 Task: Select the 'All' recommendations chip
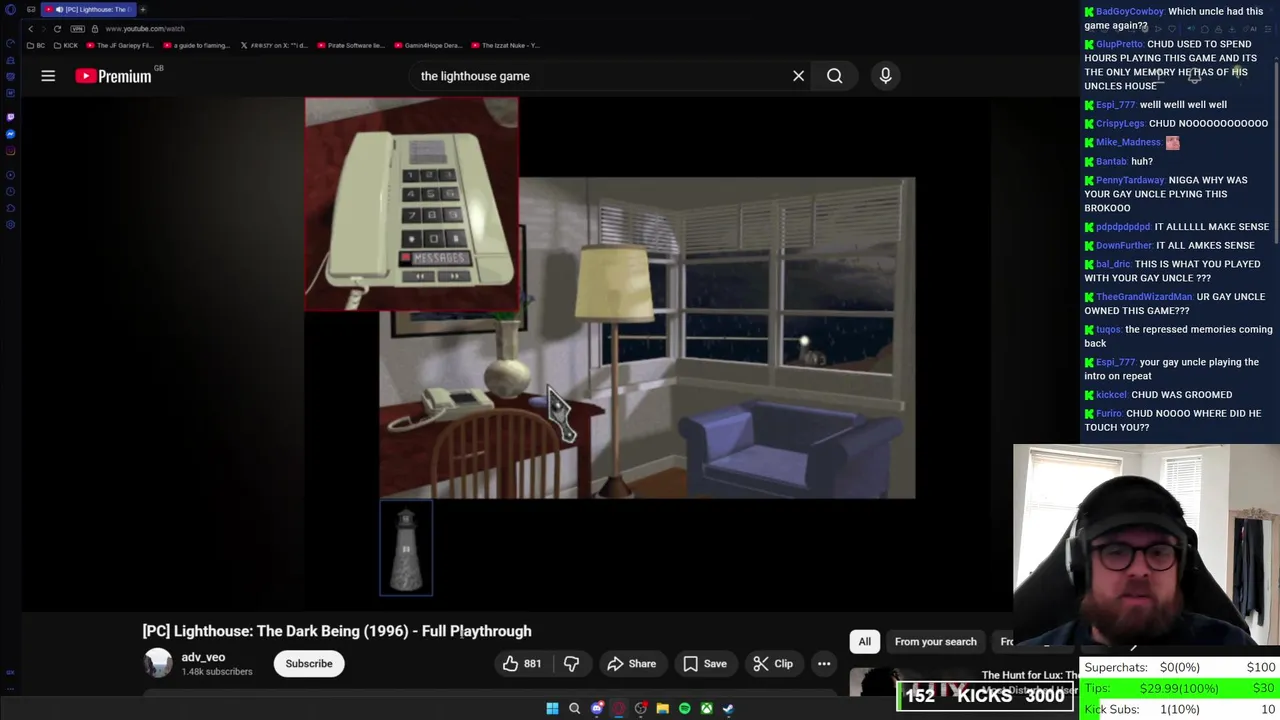[x=865, y=642]
